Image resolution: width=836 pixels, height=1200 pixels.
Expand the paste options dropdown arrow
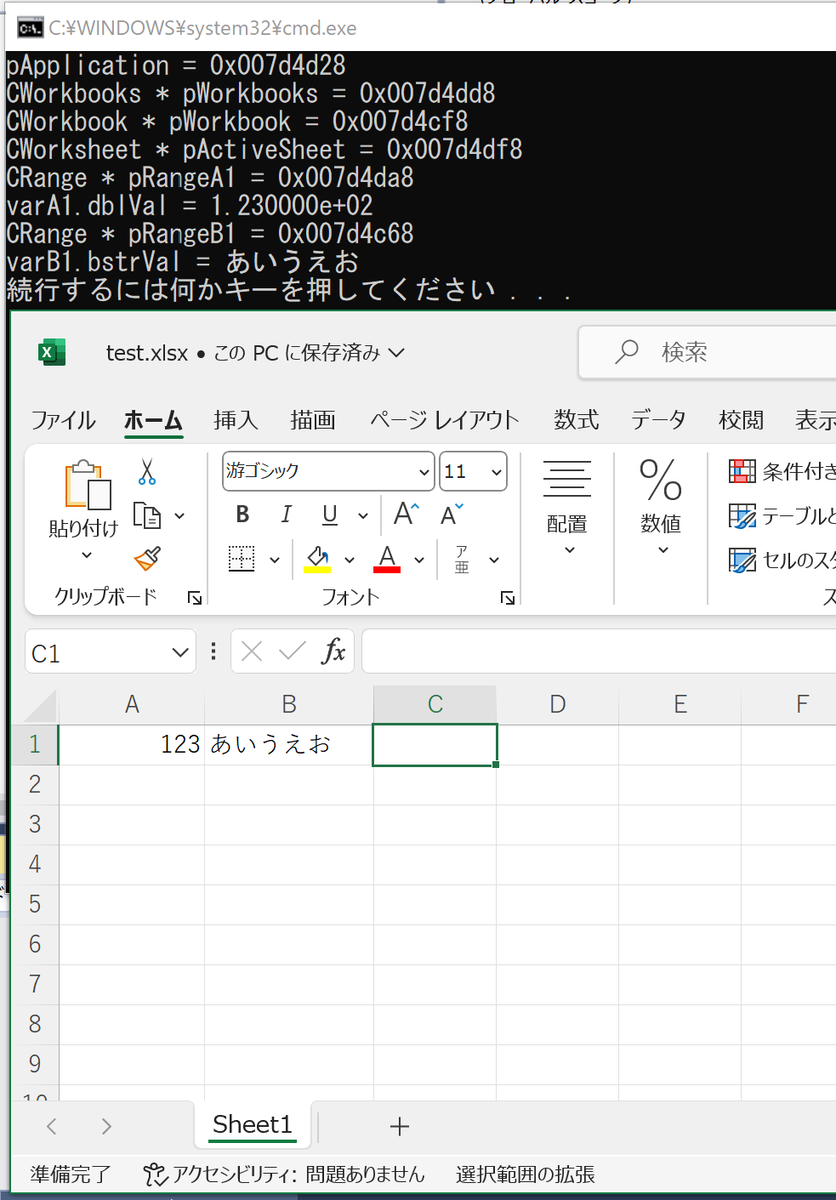[x=86, y=555]
